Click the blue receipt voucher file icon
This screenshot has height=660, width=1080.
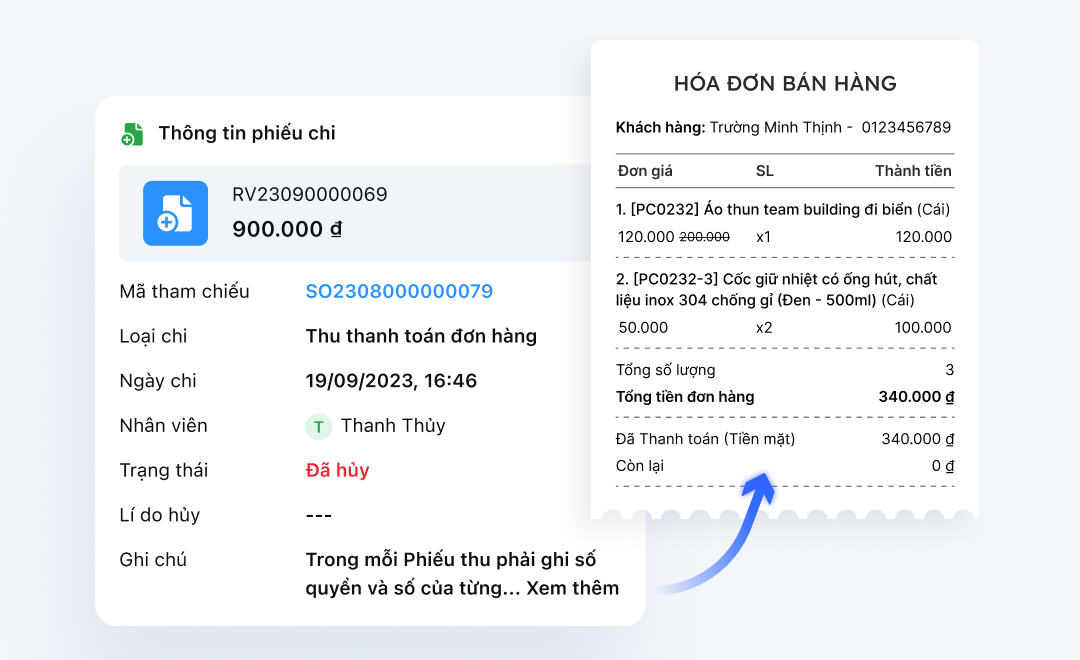coord(175,213)
